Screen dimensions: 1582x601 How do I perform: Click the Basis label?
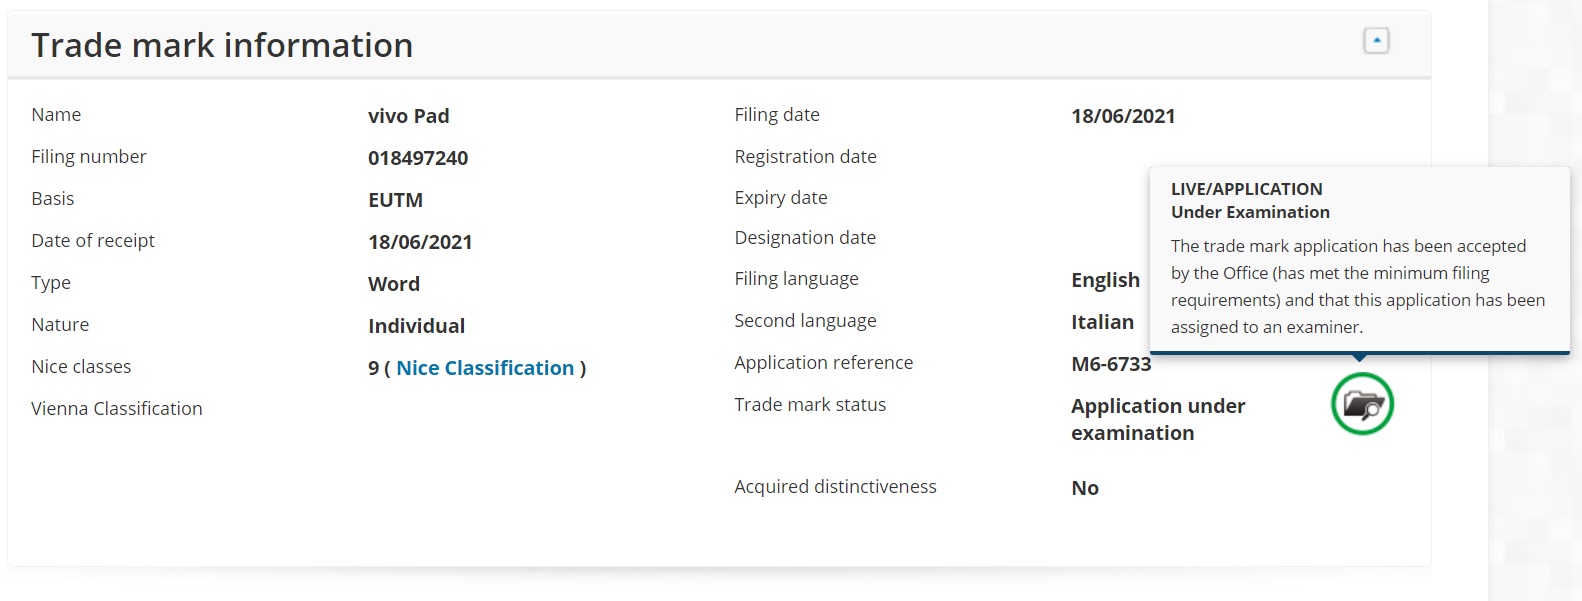(53, 198)
